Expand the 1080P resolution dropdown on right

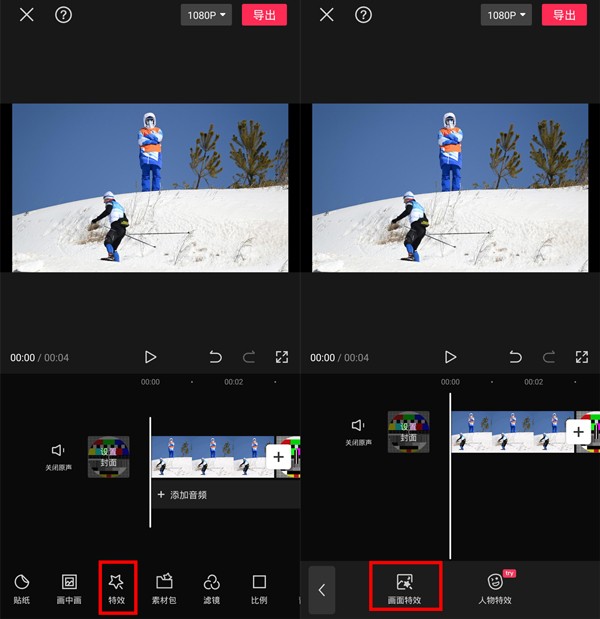pyautogui.click(x=506, y=15)
